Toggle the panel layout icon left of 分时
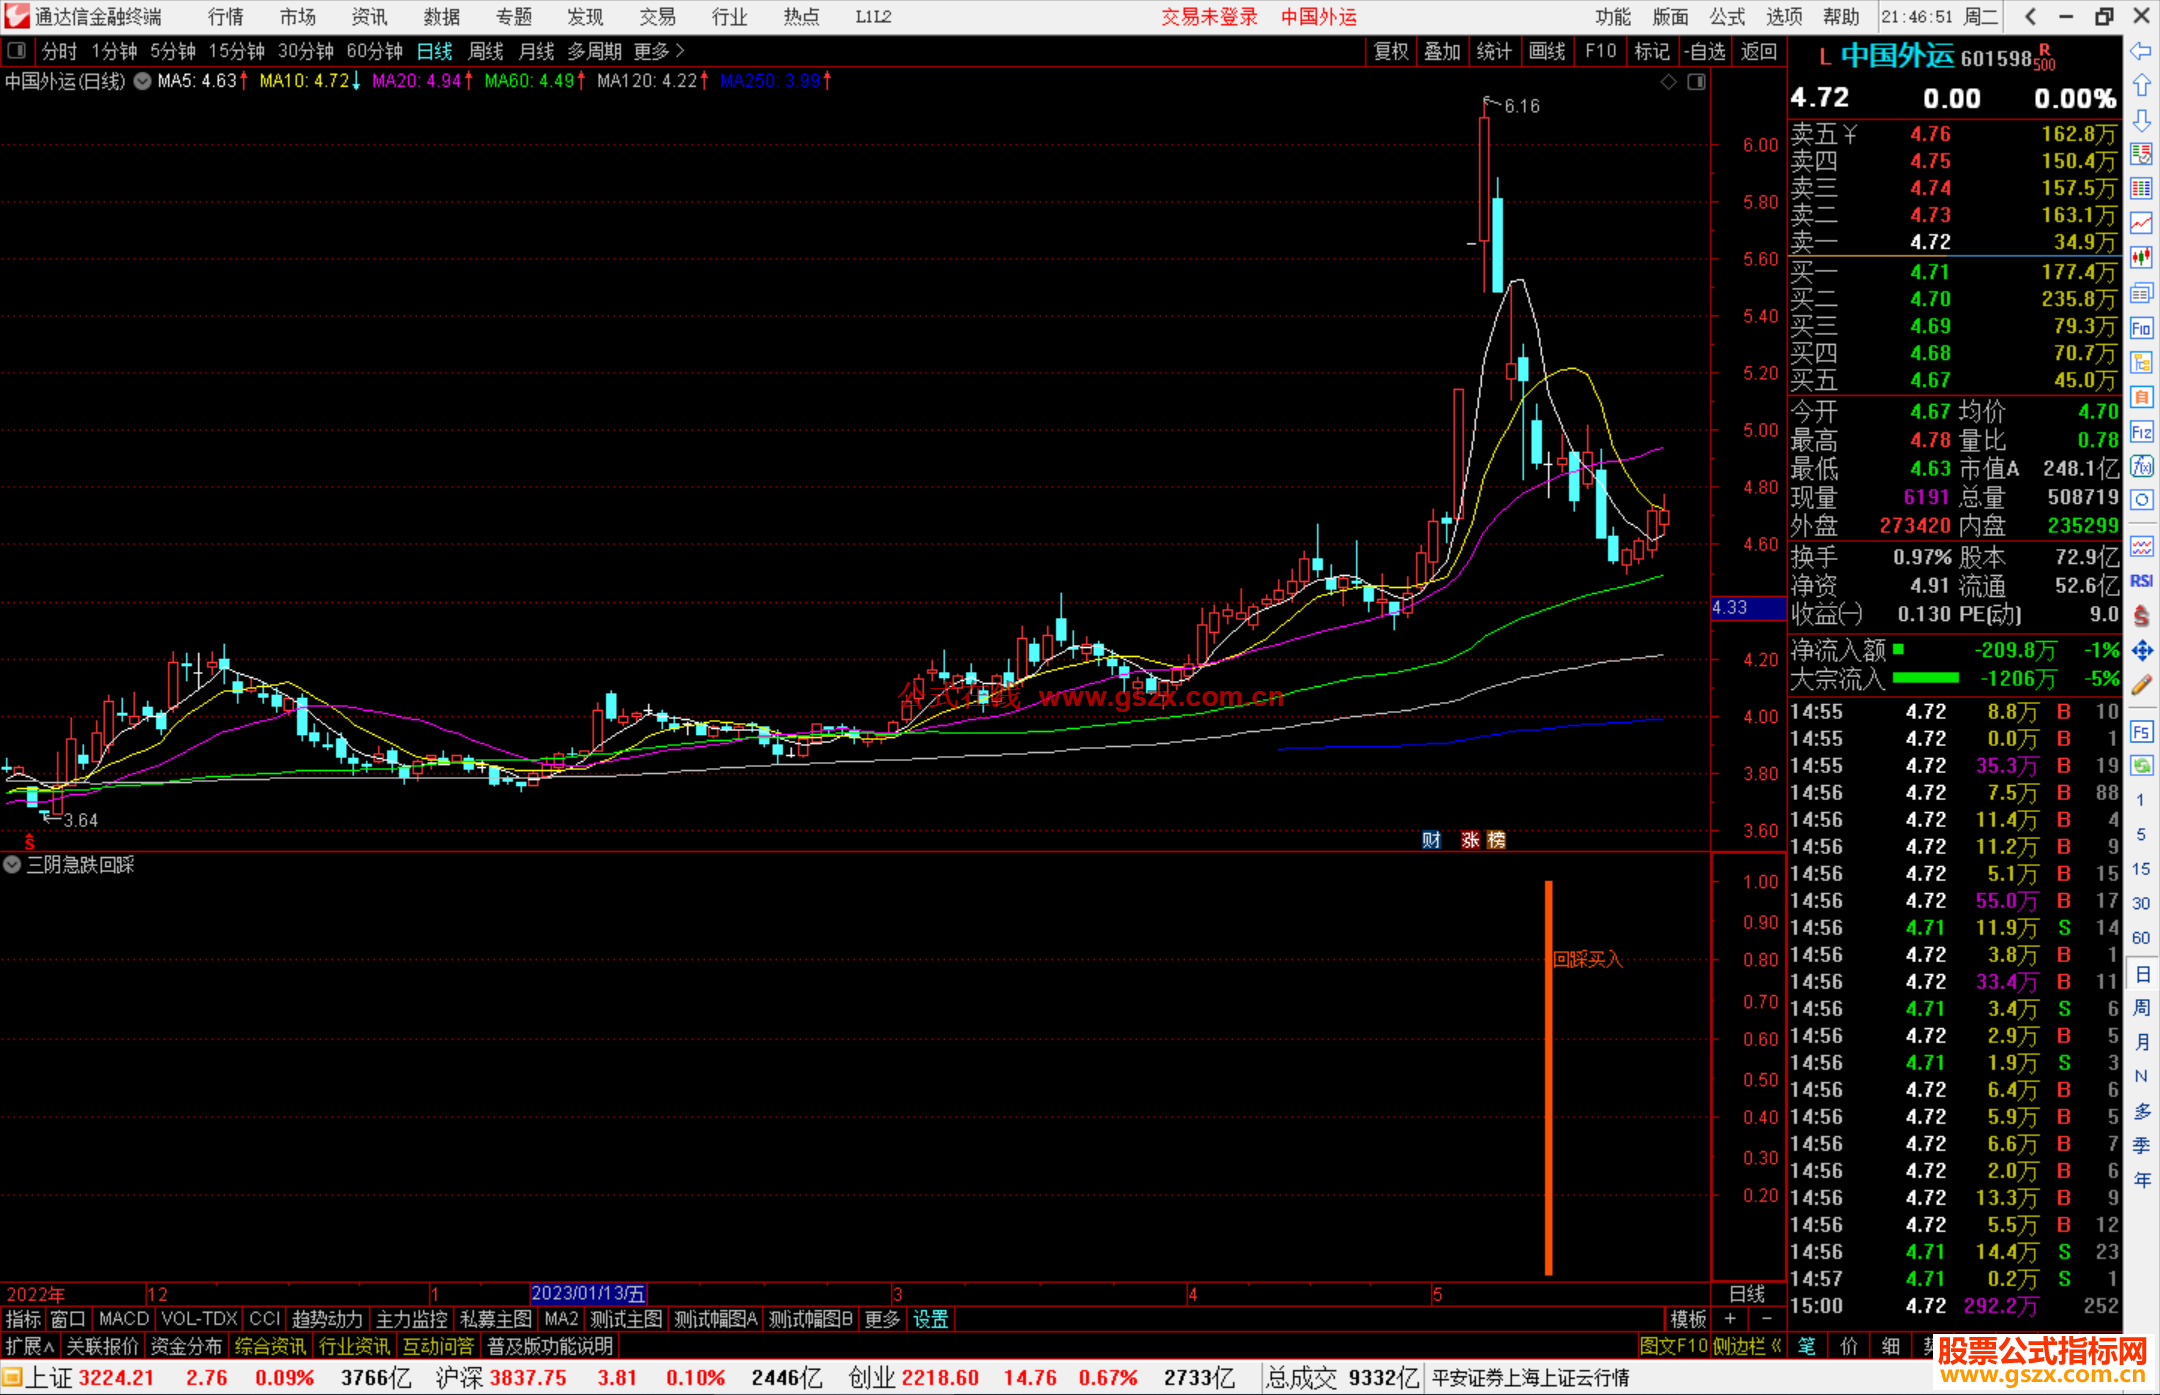This screenshot has width=2160, height=1395. tap(17, 50)
